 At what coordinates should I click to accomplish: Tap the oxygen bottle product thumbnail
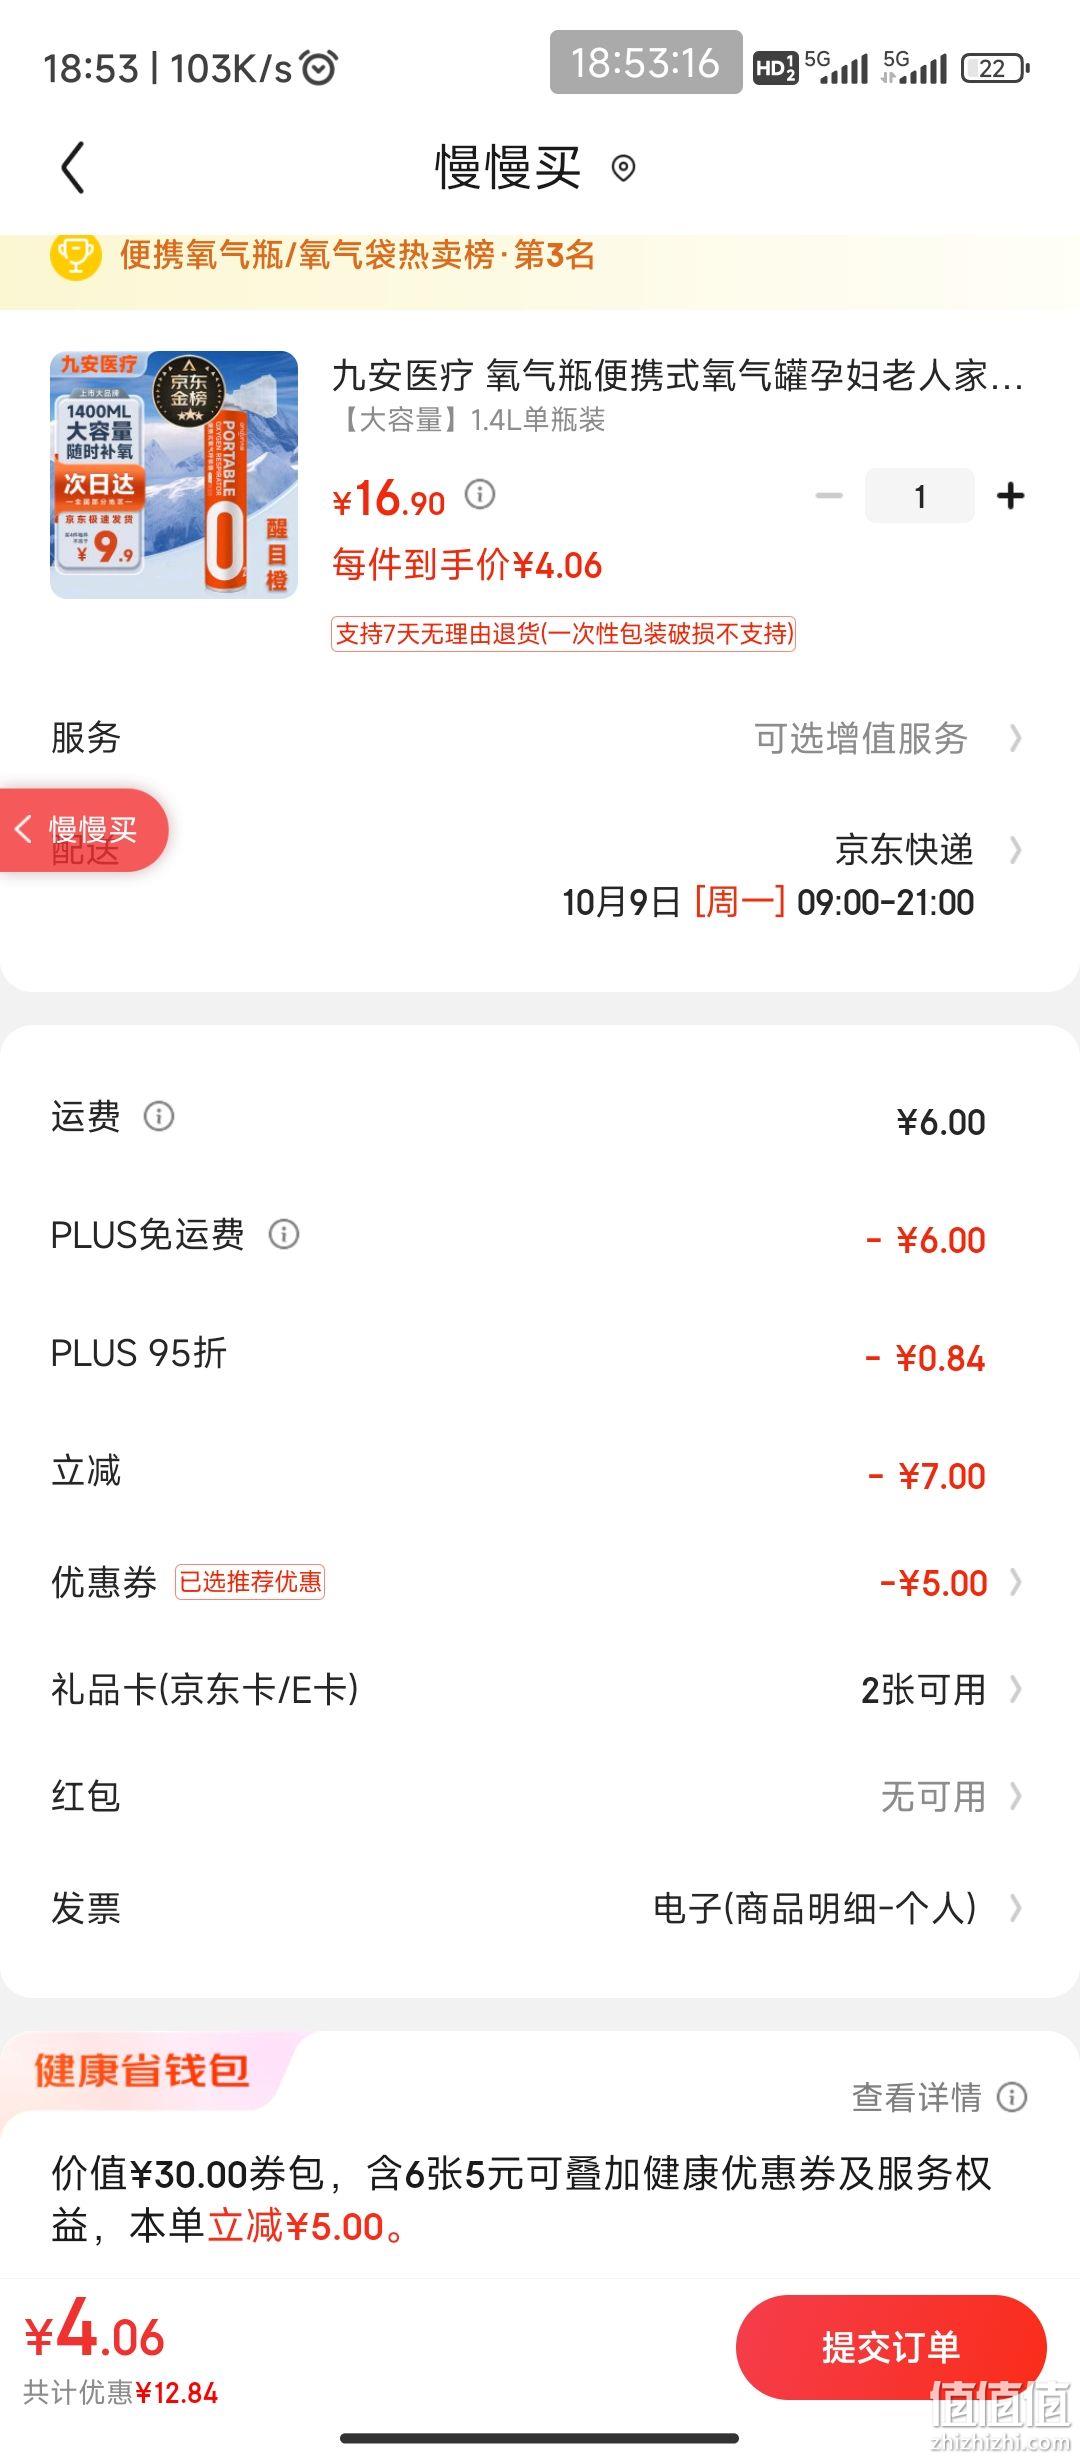coord(174,475)
